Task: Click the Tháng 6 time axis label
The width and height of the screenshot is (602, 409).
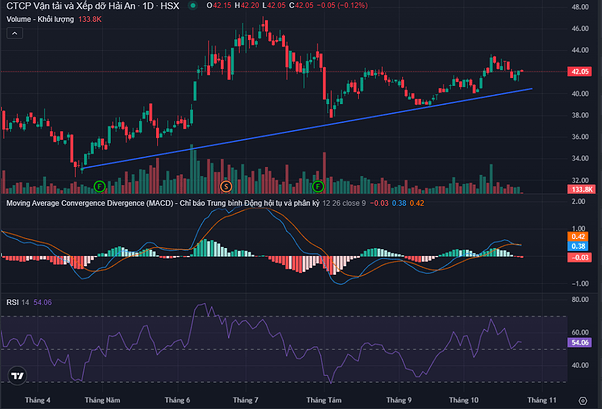Action: (177, 400)
